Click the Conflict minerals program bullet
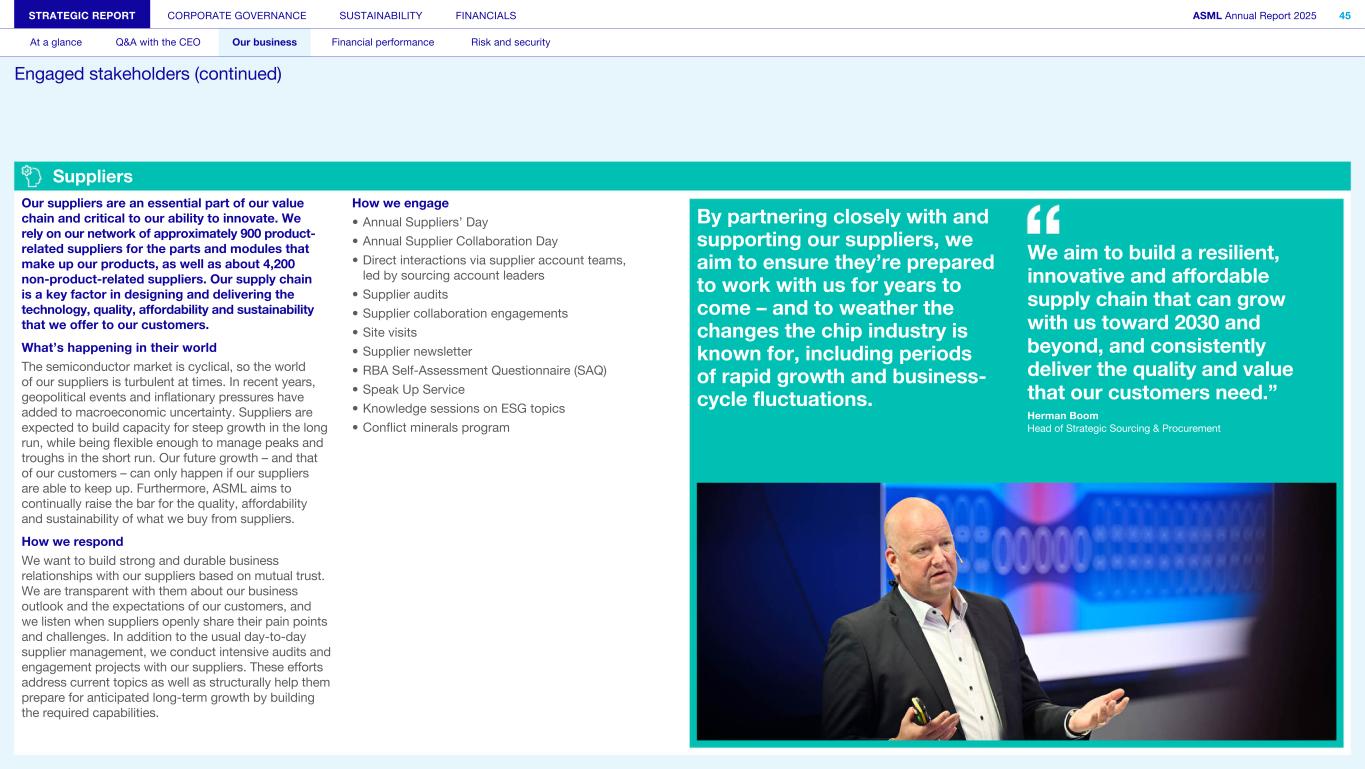Viewport: 1365px width, 769px height. (x=435, y=427)
